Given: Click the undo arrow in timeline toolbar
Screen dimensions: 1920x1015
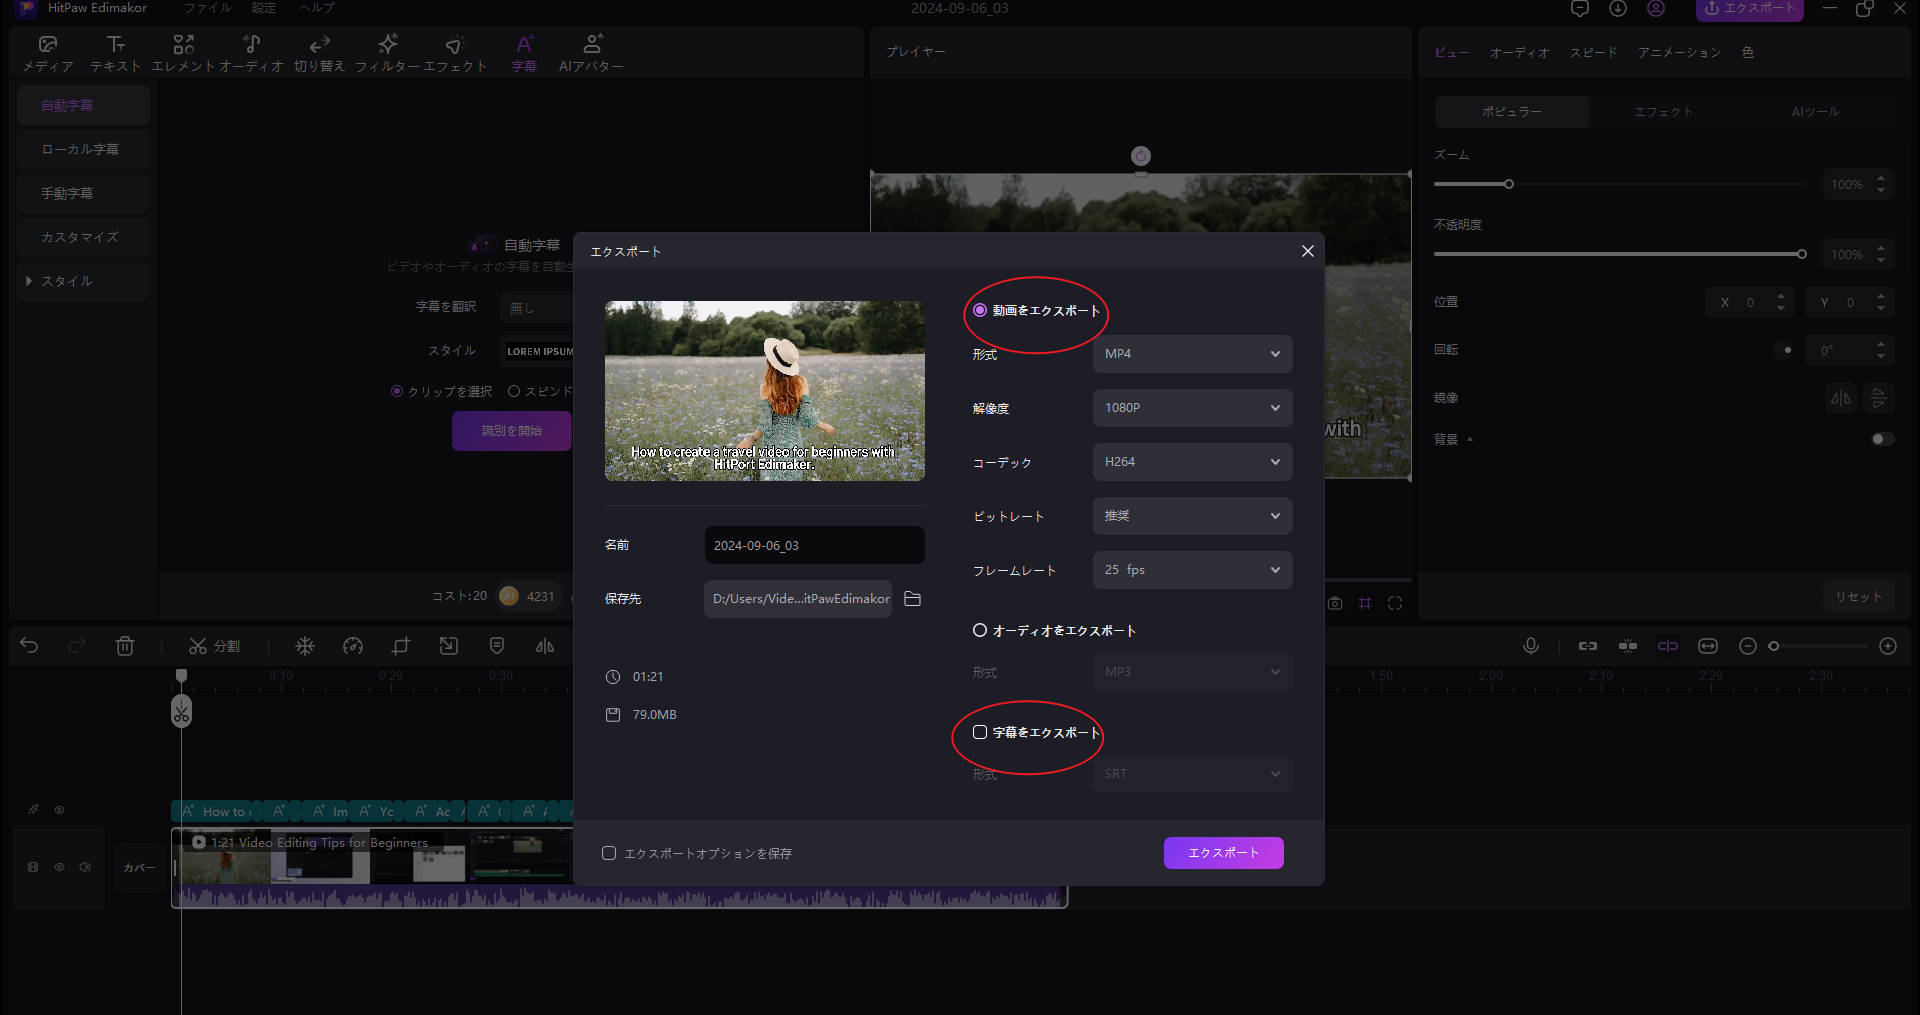Looking at the screenshot, I should point(29,646).
